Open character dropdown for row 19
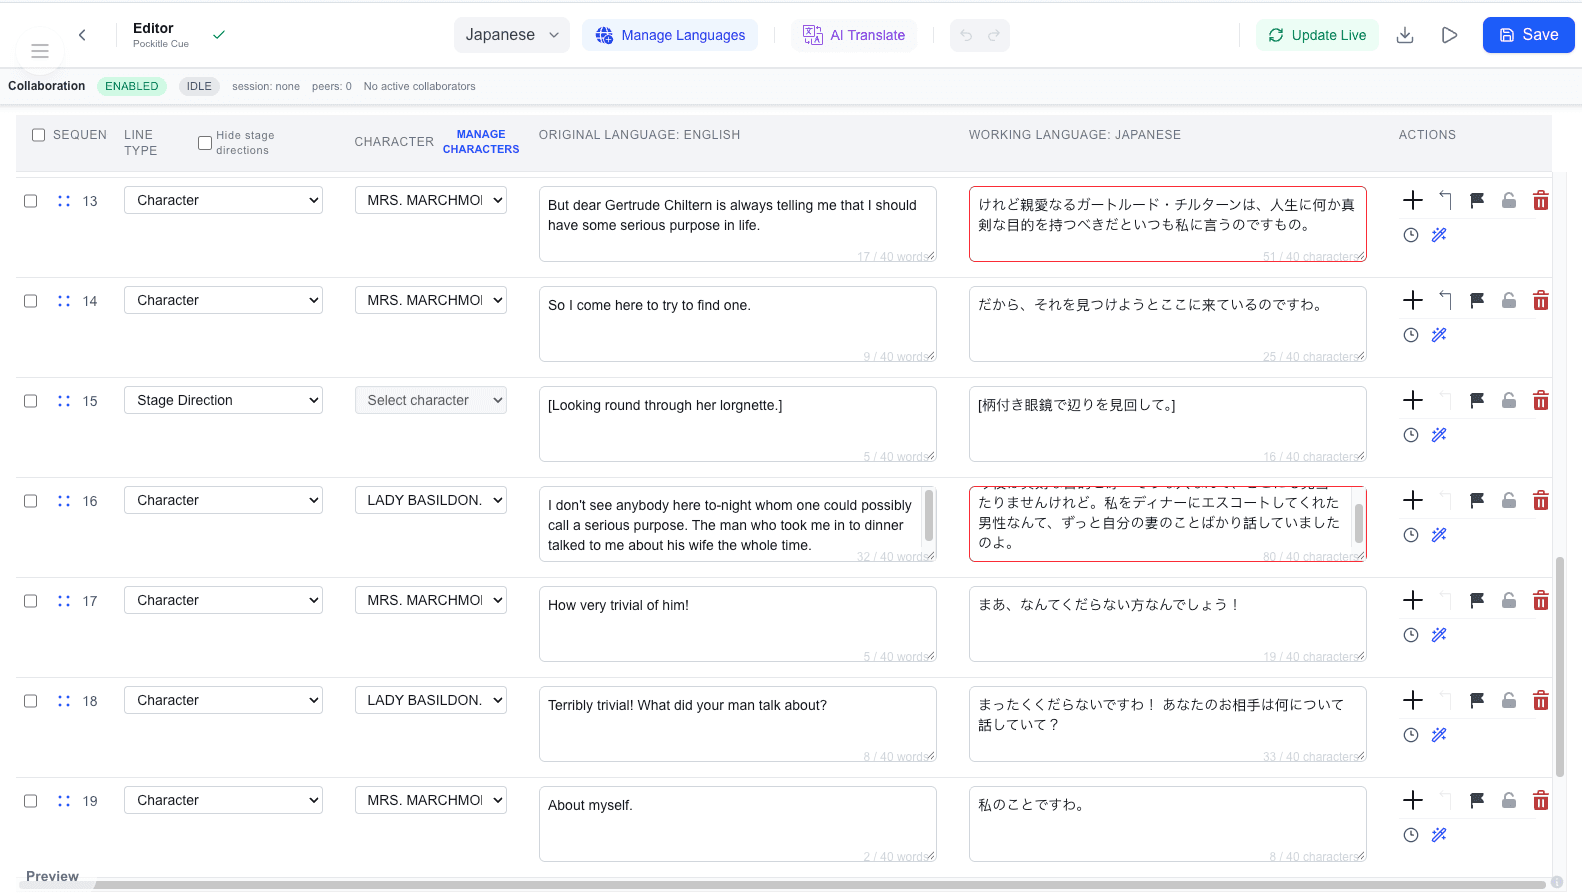Screen dimensions: 1582x896 [431, 800]
